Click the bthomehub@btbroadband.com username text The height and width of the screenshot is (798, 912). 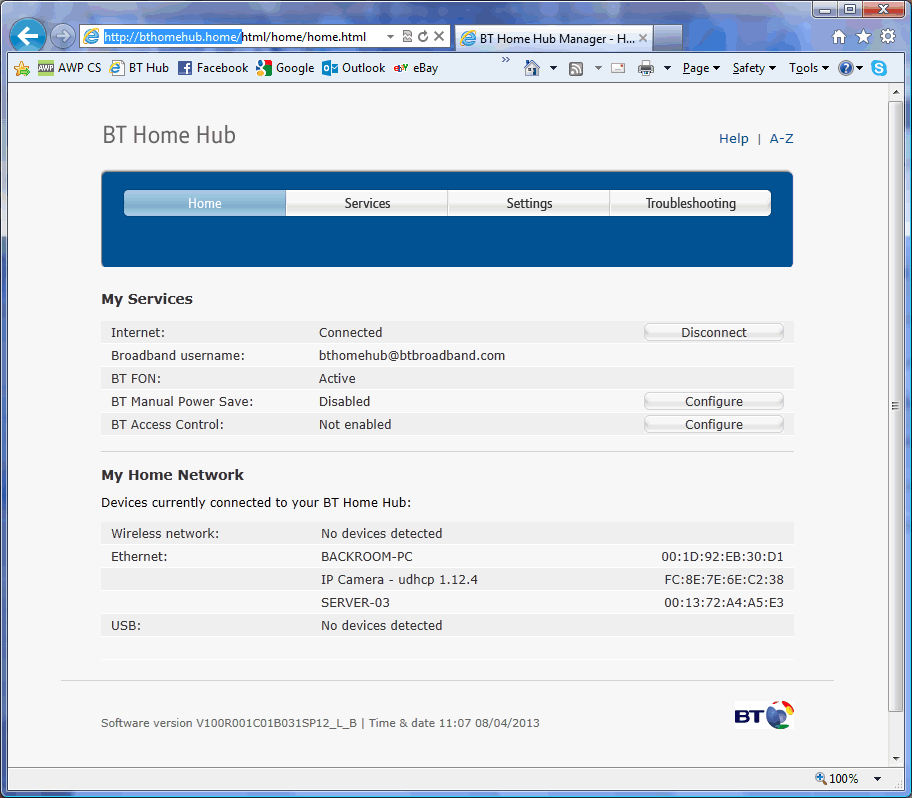[412, 355]
